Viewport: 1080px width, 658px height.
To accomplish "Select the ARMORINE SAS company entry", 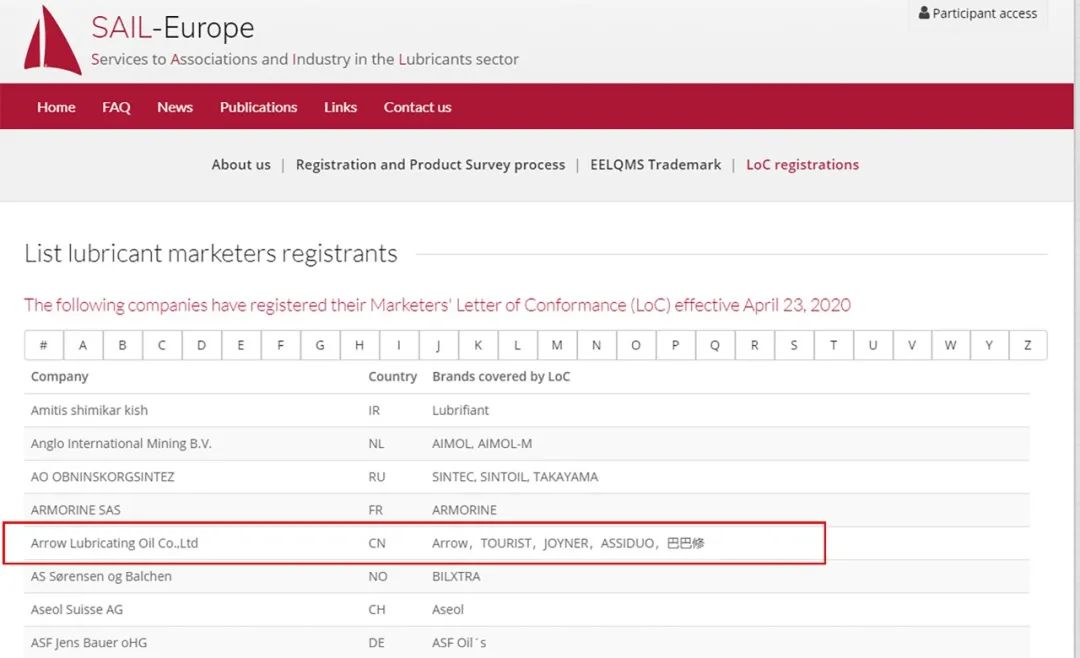I will (x=76, y=510).
